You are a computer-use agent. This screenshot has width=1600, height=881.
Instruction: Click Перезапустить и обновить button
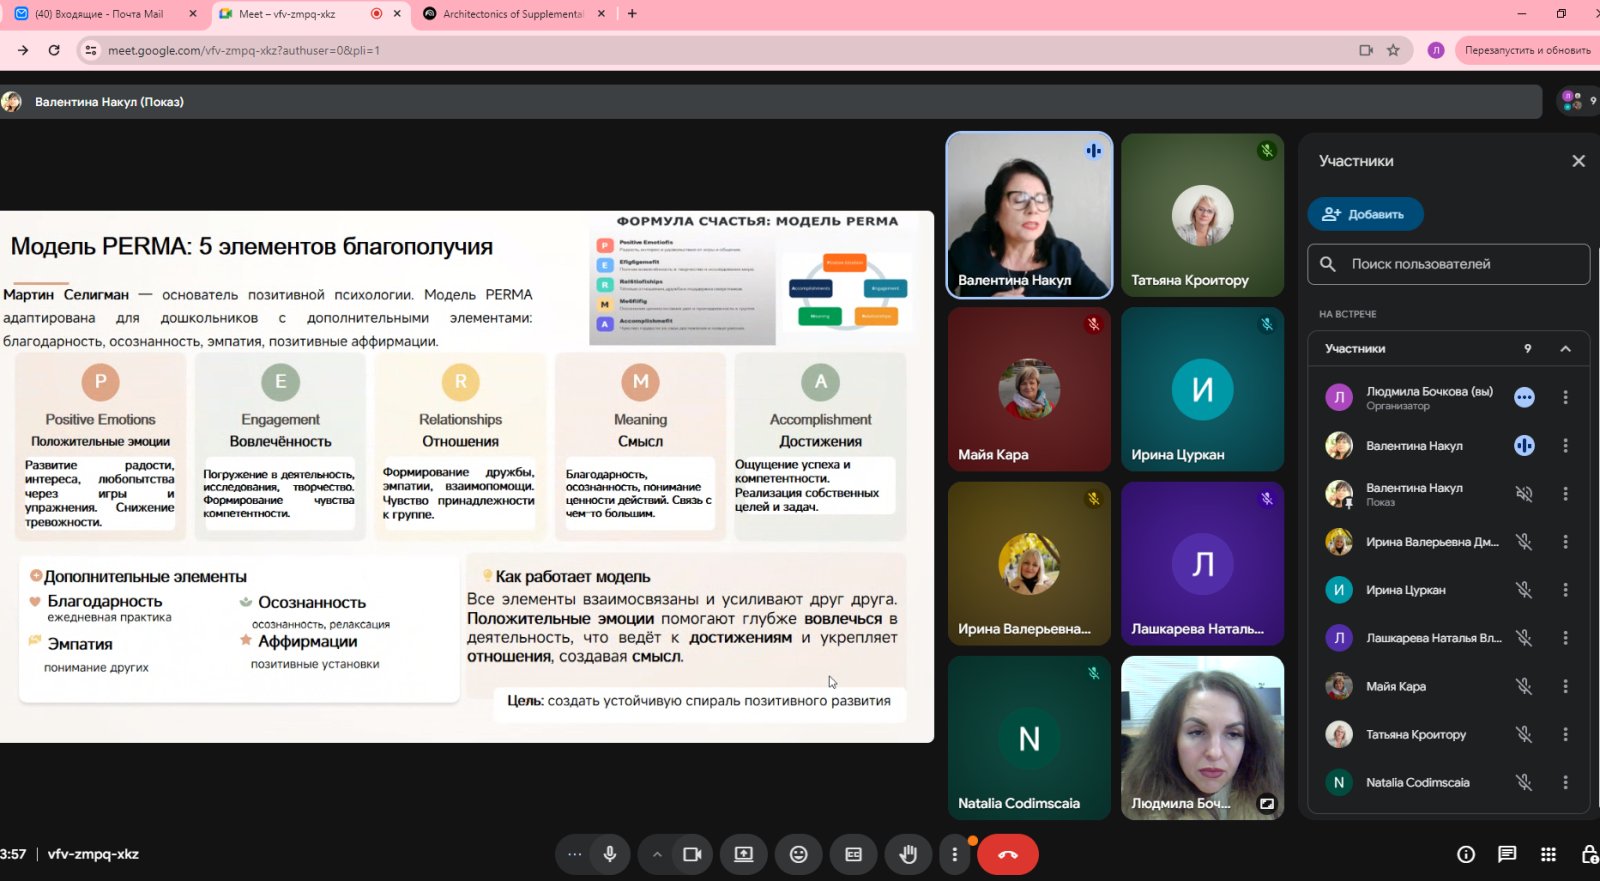(1526, 50)
